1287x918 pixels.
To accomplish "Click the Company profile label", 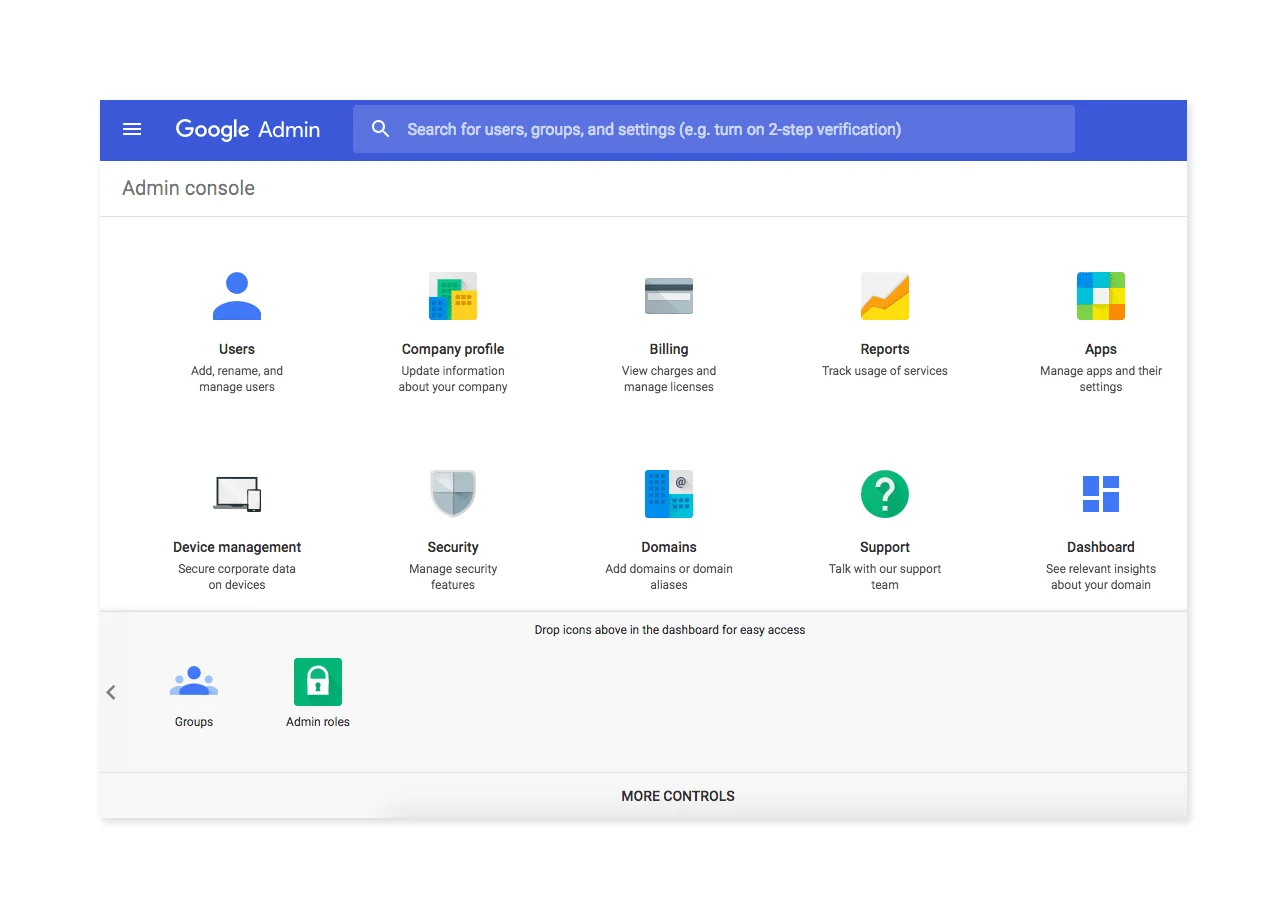I will click(453, 349).
